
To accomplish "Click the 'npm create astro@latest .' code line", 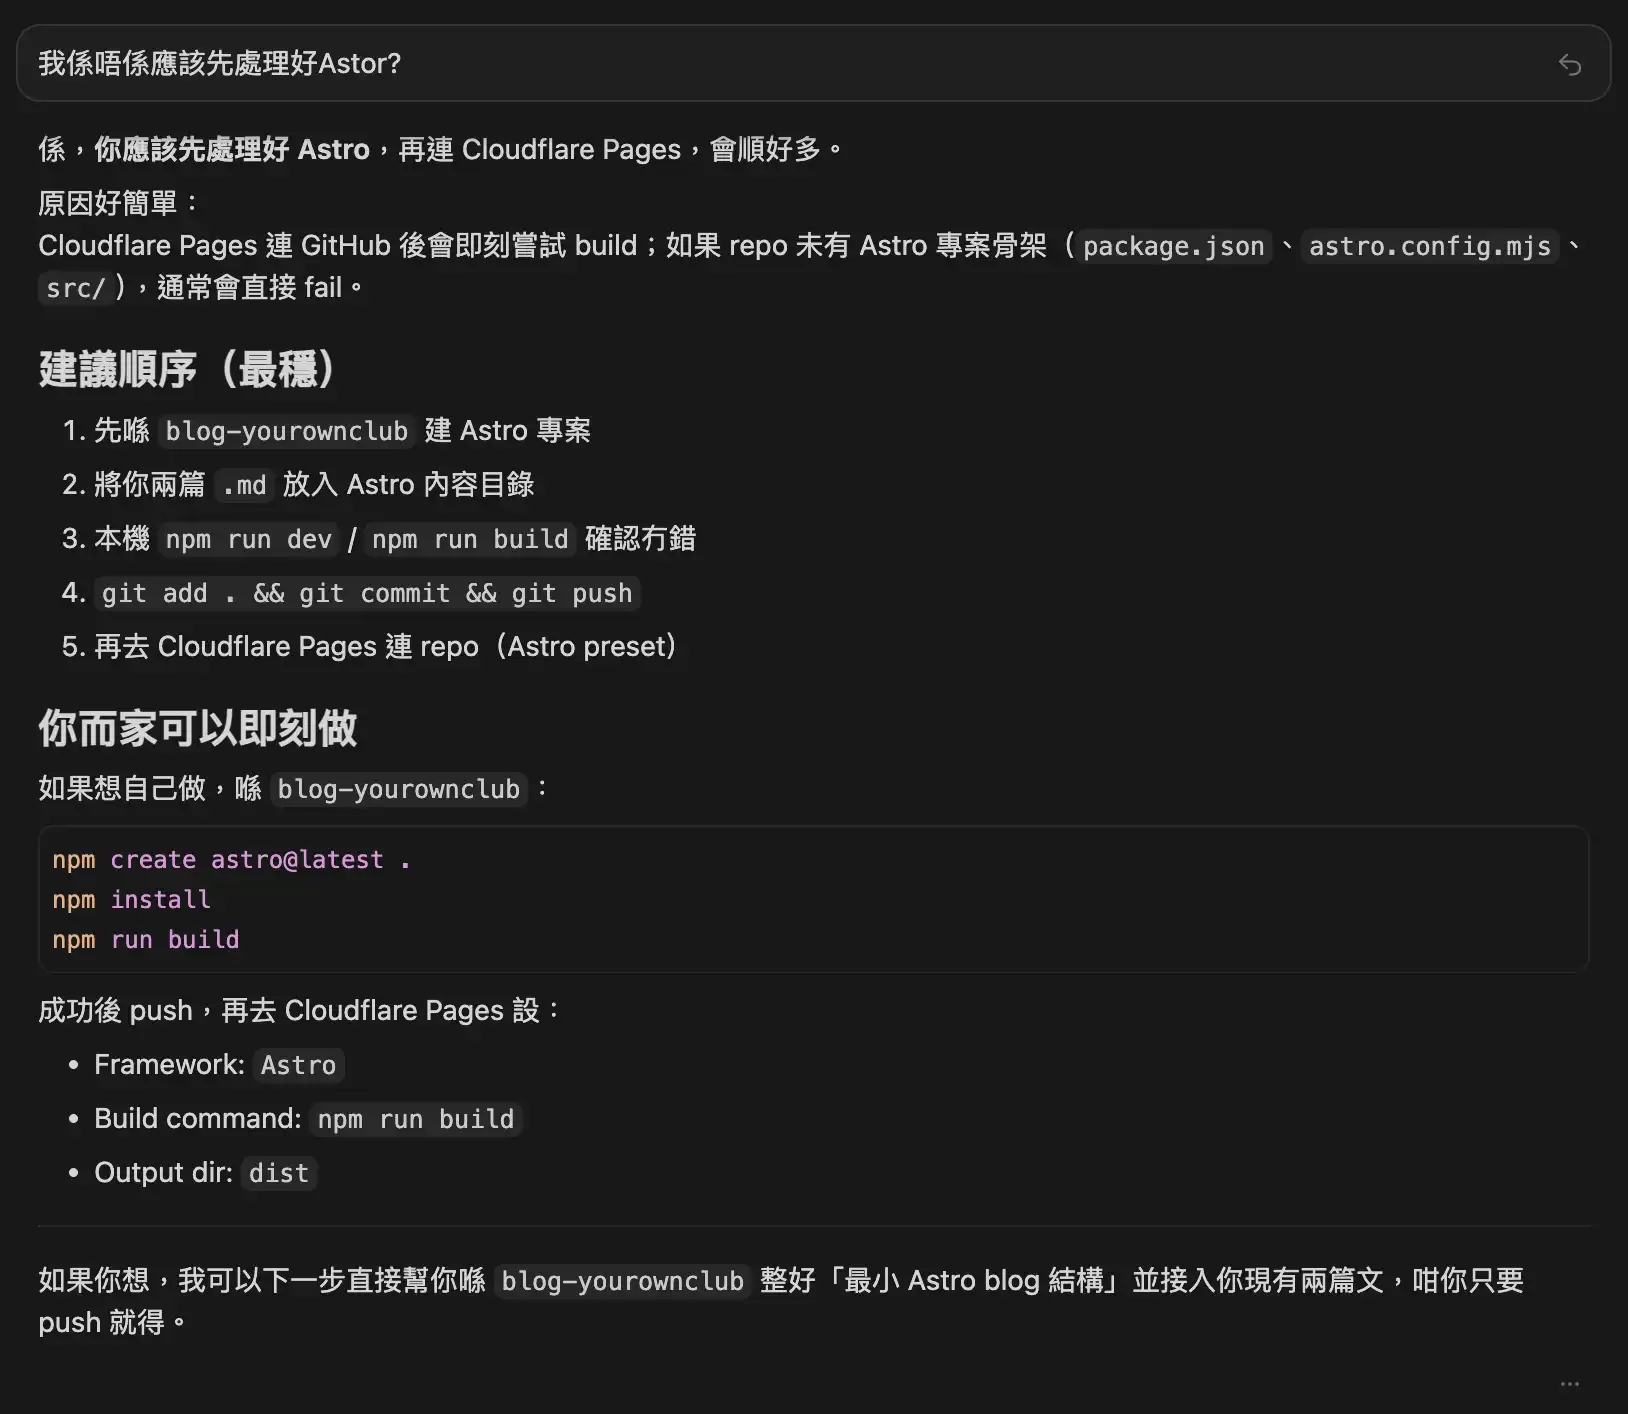I will (x=232, y=860).
